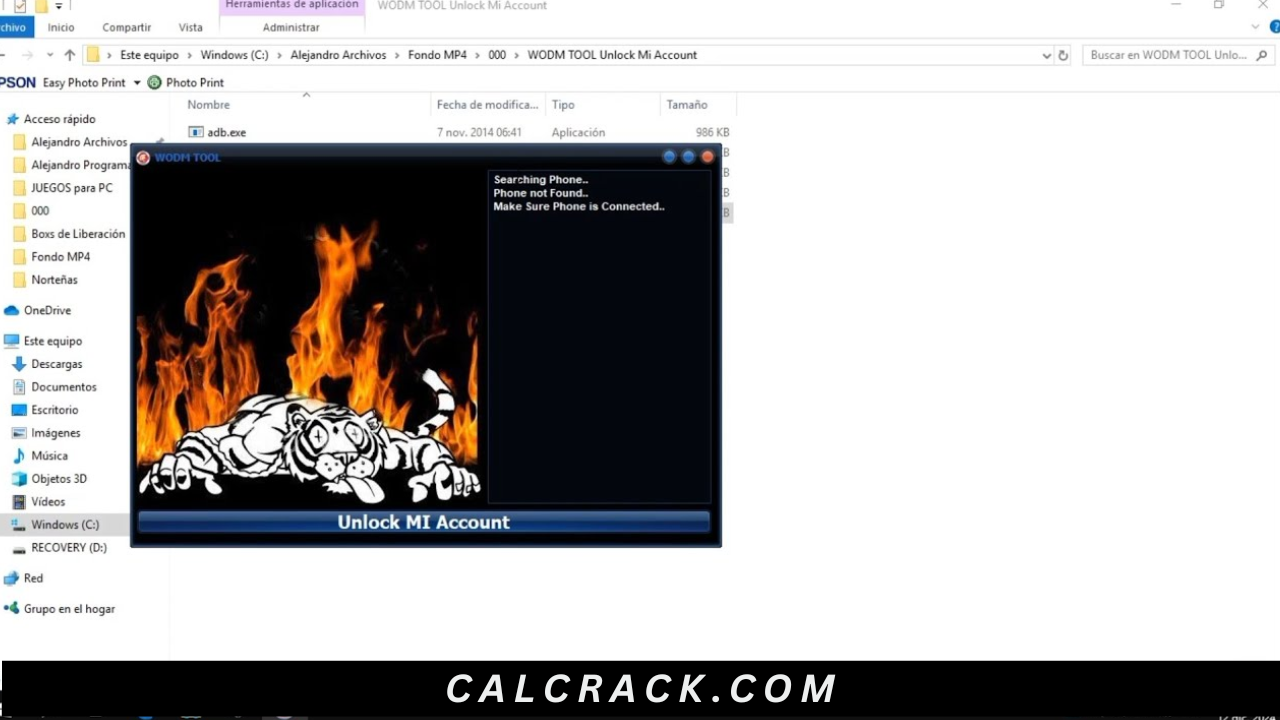
Task: Click the back arrow in Explorer
Action: pos(4,55)
